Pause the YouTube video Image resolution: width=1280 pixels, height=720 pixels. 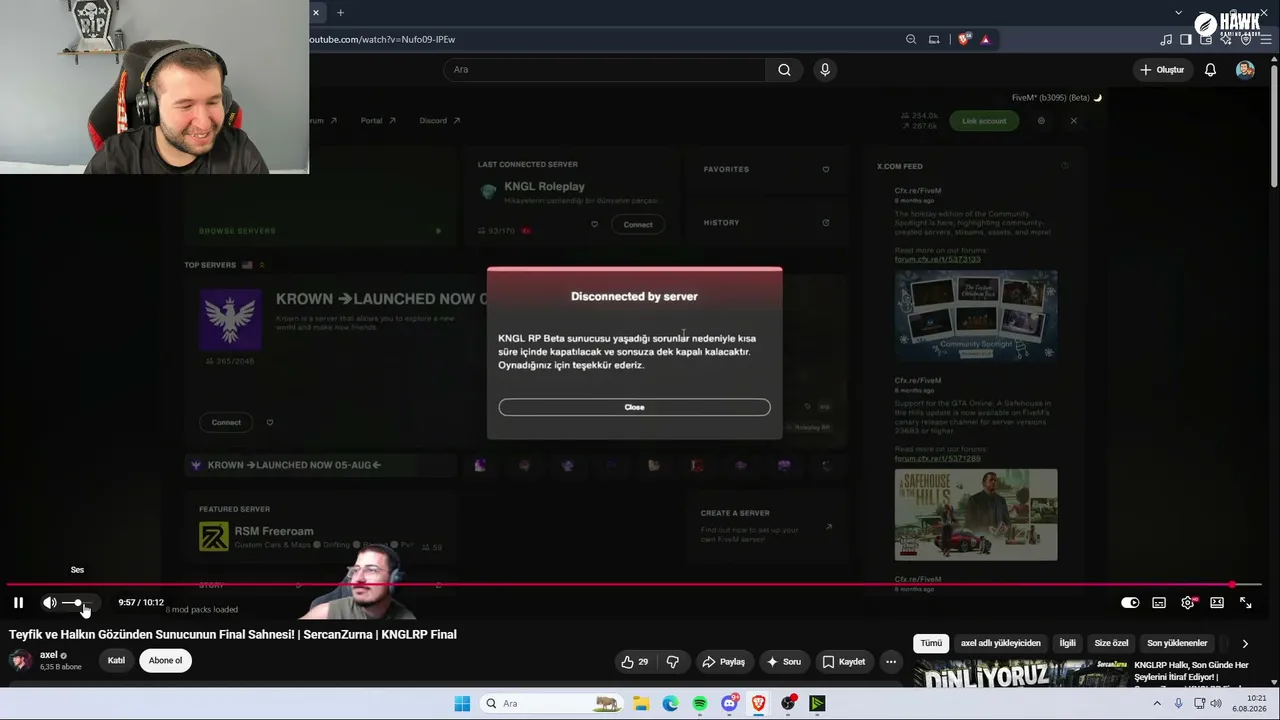pyautogui.click(x=18, y=603)
